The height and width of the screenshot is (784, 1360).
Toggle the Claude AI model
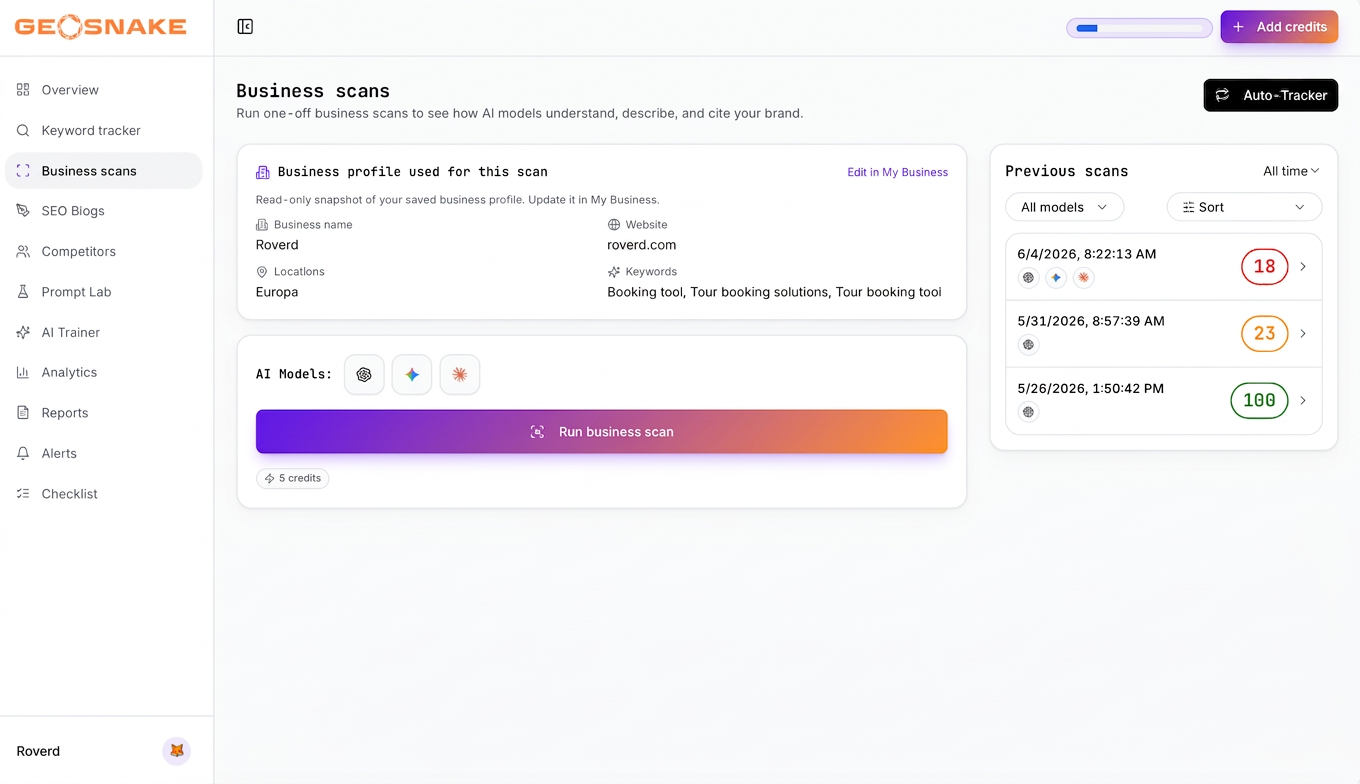coord(460,374)
